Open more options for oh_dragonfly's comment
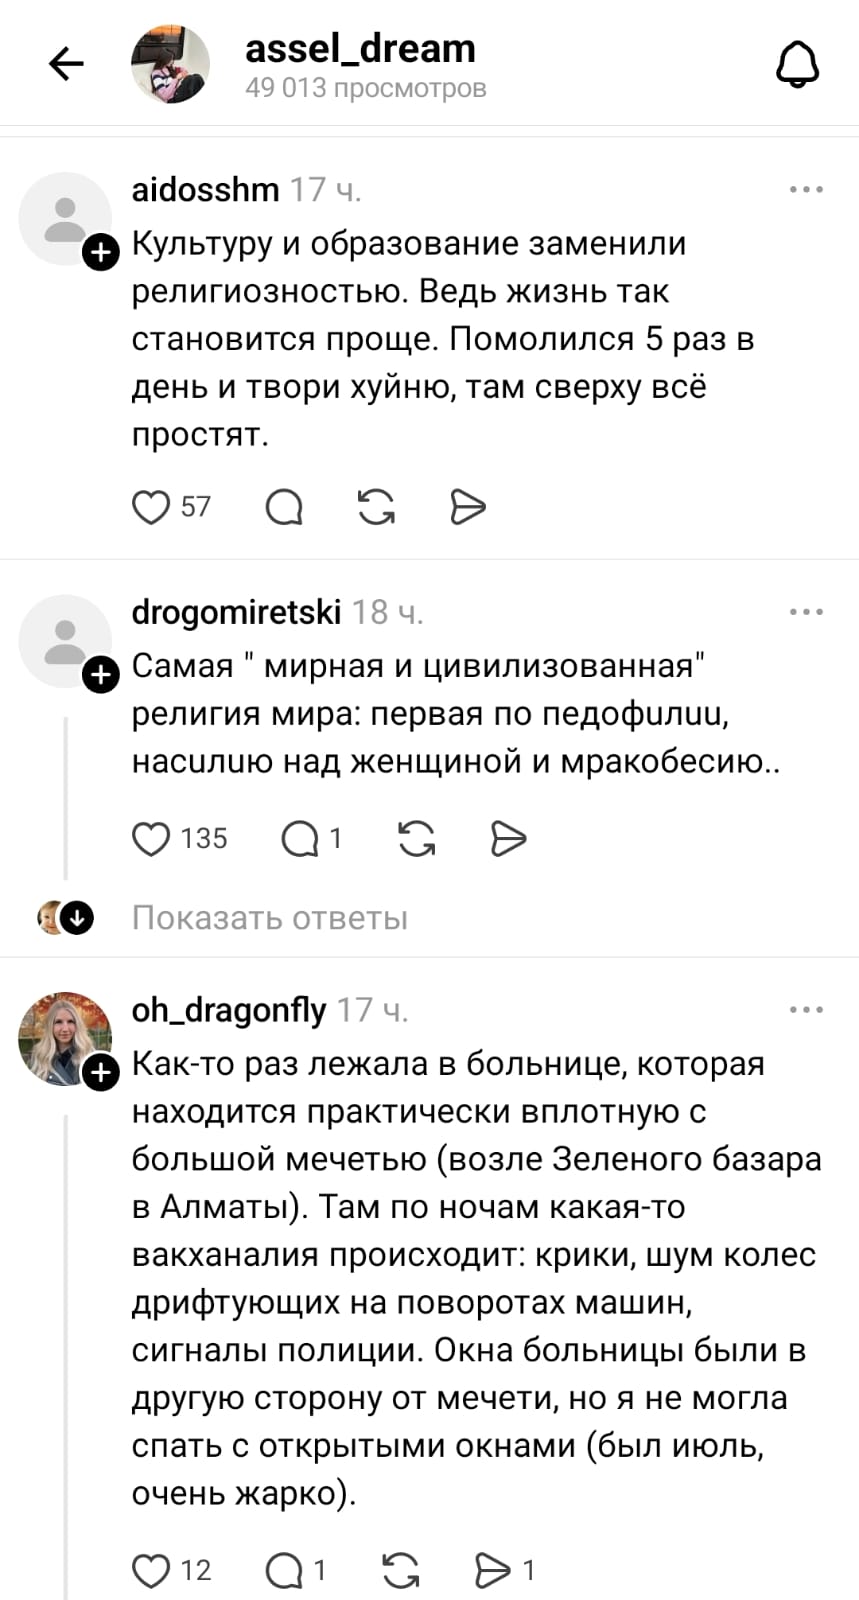The image size is (859, 1600). point(806,1010)
